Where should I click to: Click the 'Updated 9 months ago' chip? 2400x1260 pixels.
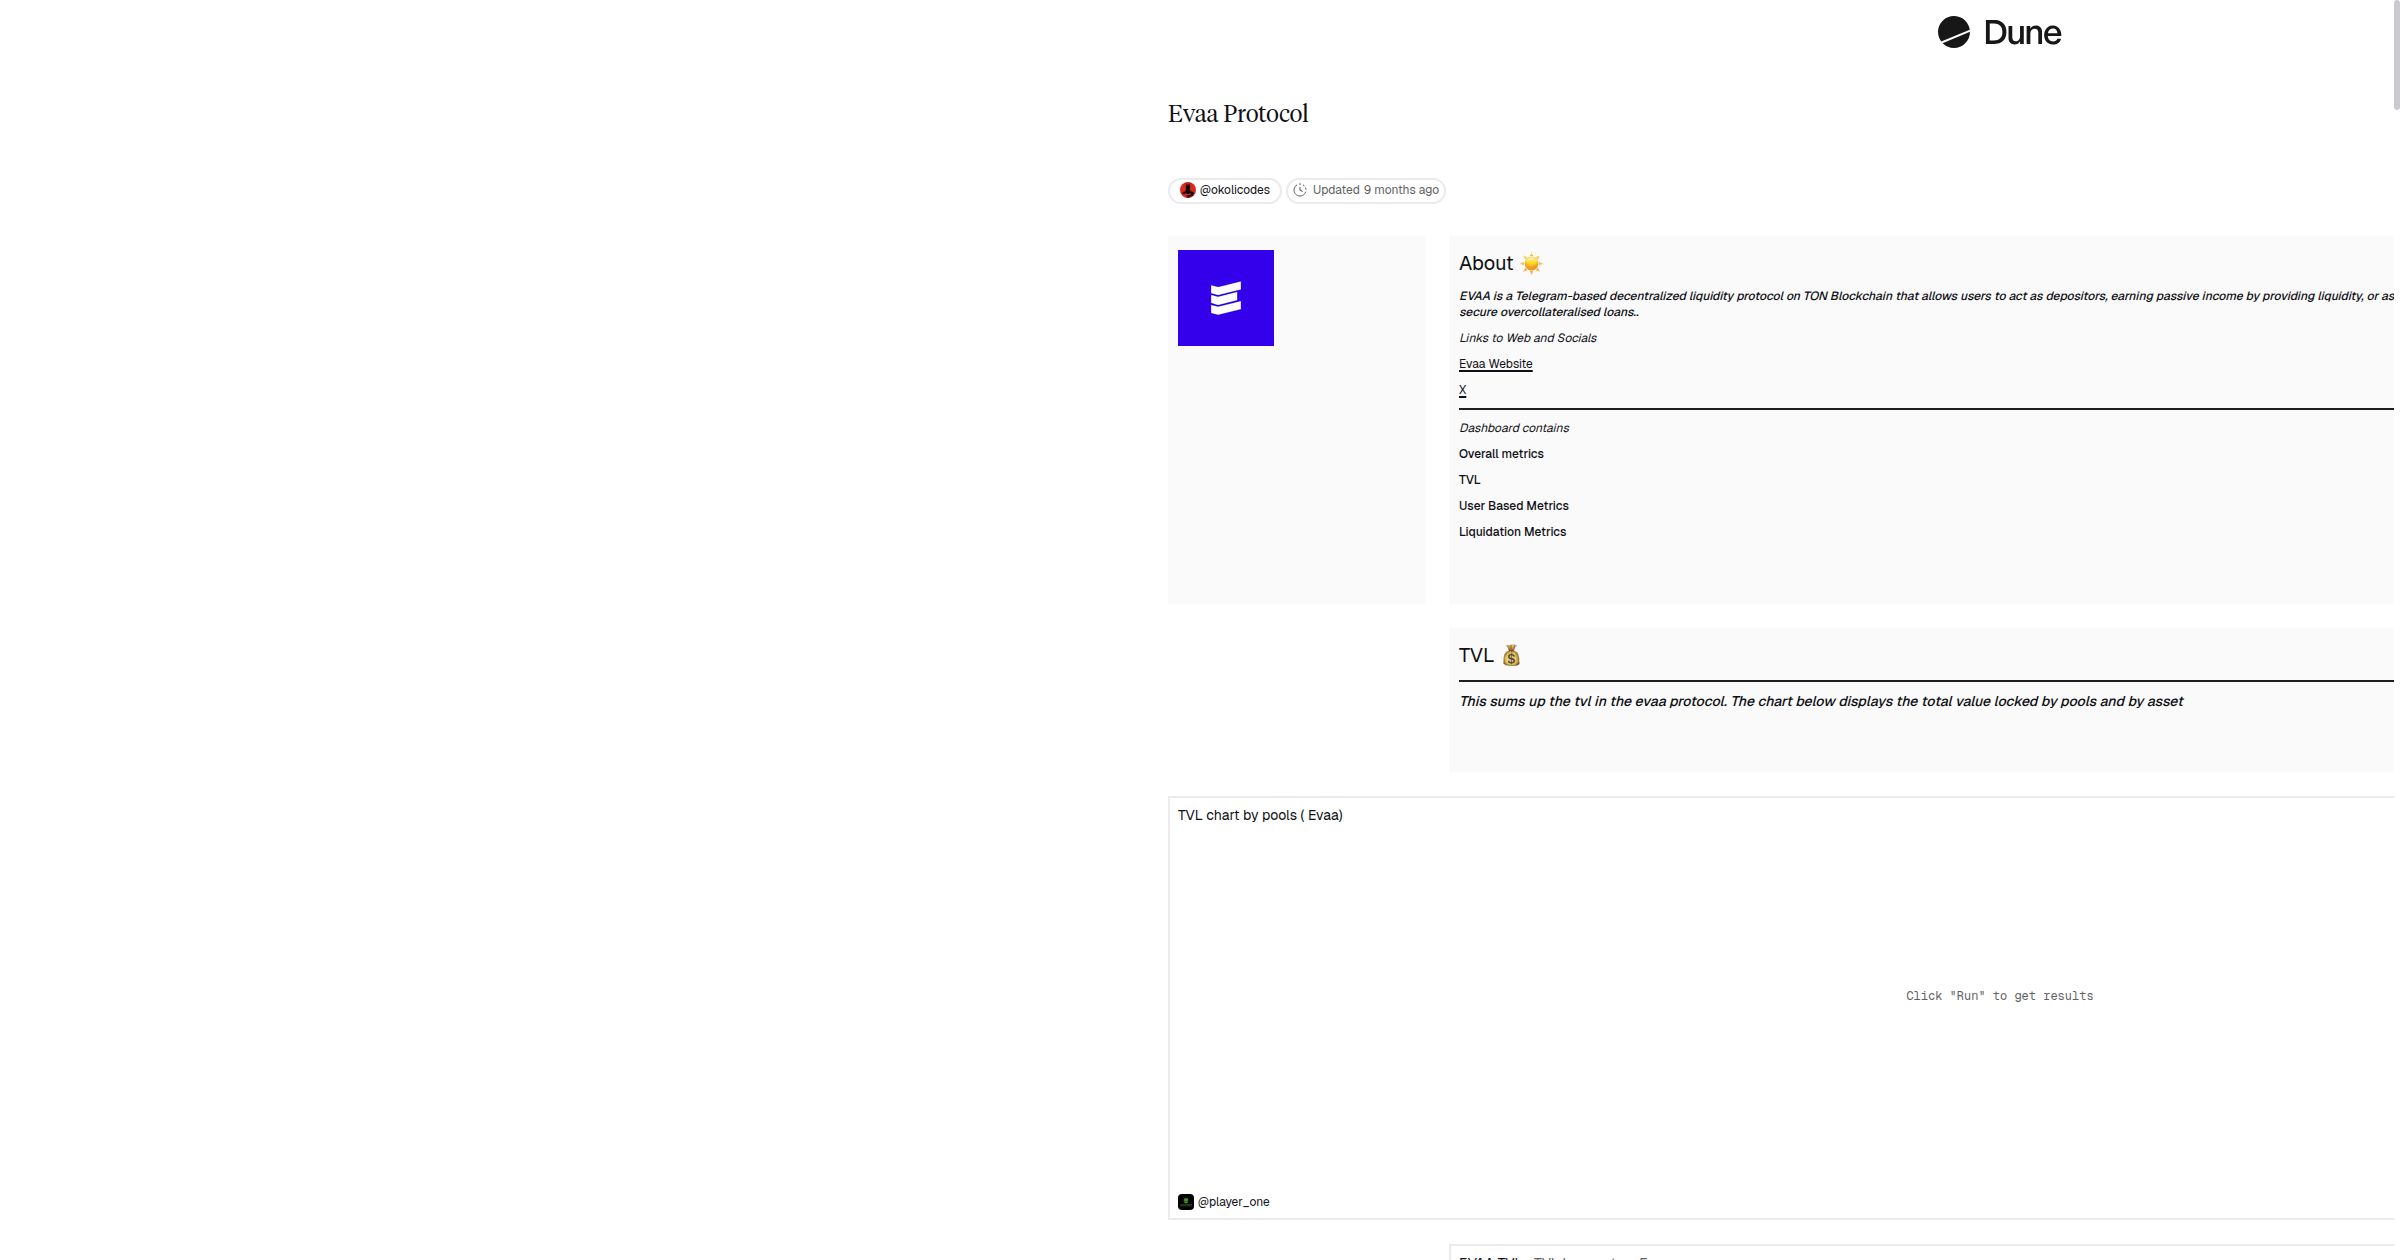1366,190
